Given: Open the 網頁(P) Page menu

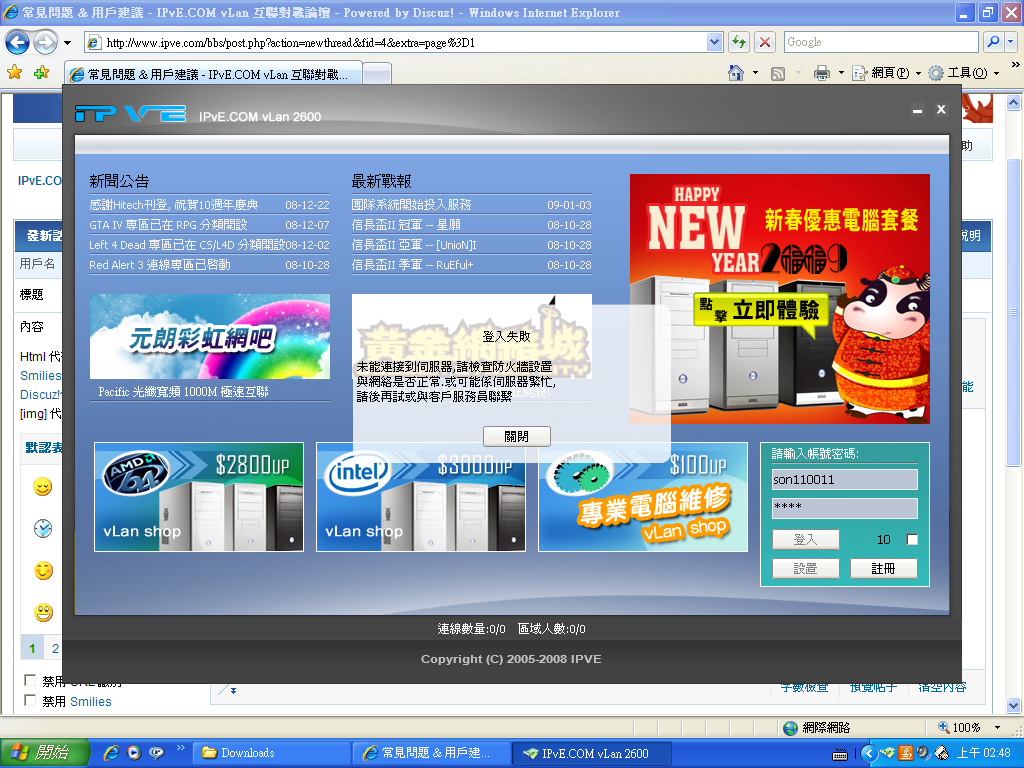Looking at the screenshot, I should coord(887,73).
